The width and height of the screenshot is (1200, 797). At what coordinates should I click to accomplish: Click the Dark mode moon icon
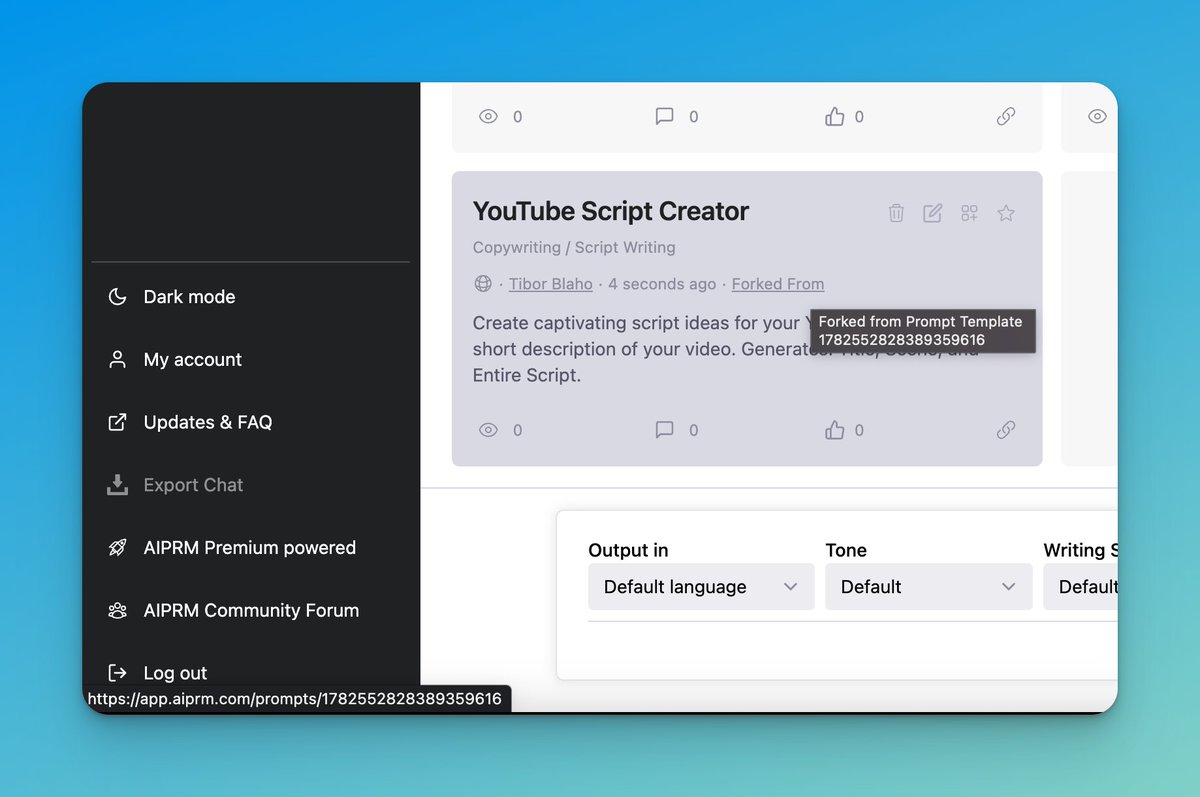point(116,296)
